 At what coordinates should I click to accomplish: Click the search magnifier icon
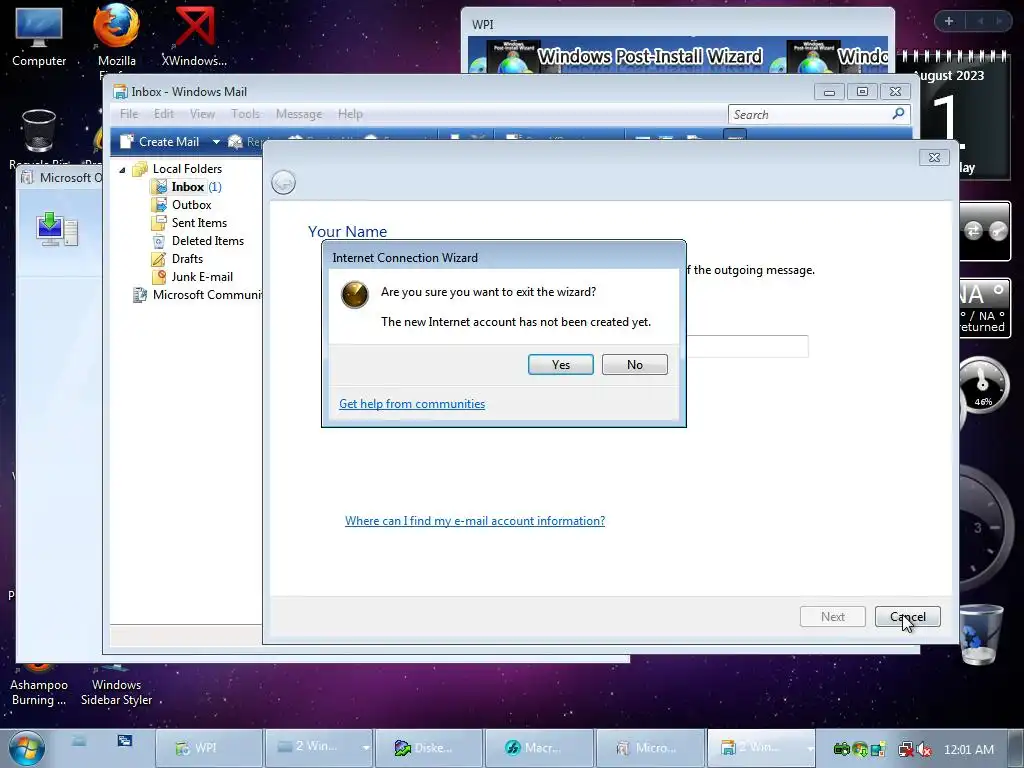click(x=899, y=114)
